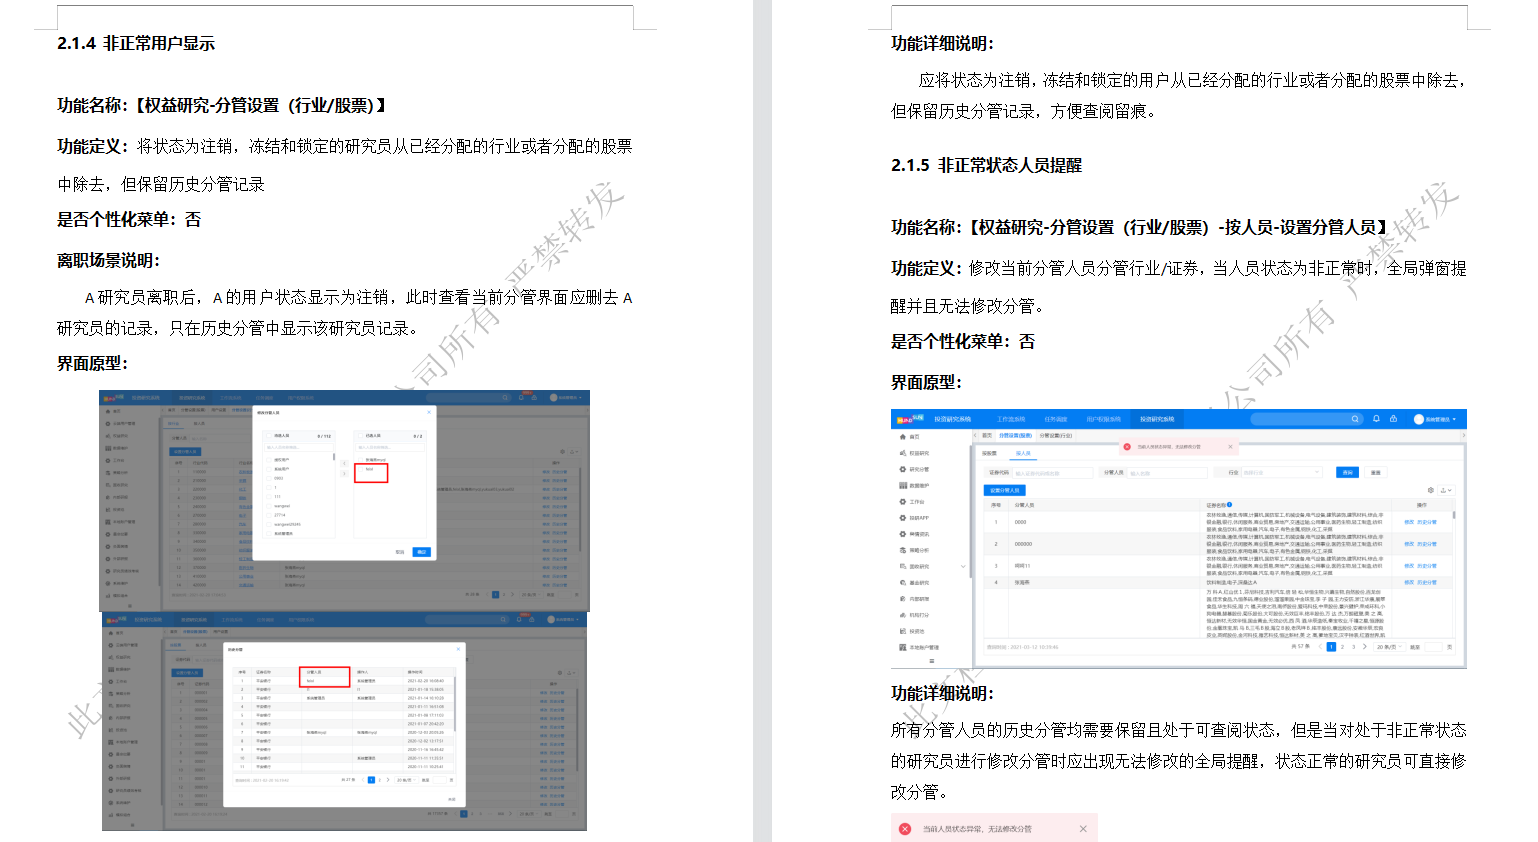
Task: Click 修改 link in row 0000
Action: click(x=1409, y=522)
